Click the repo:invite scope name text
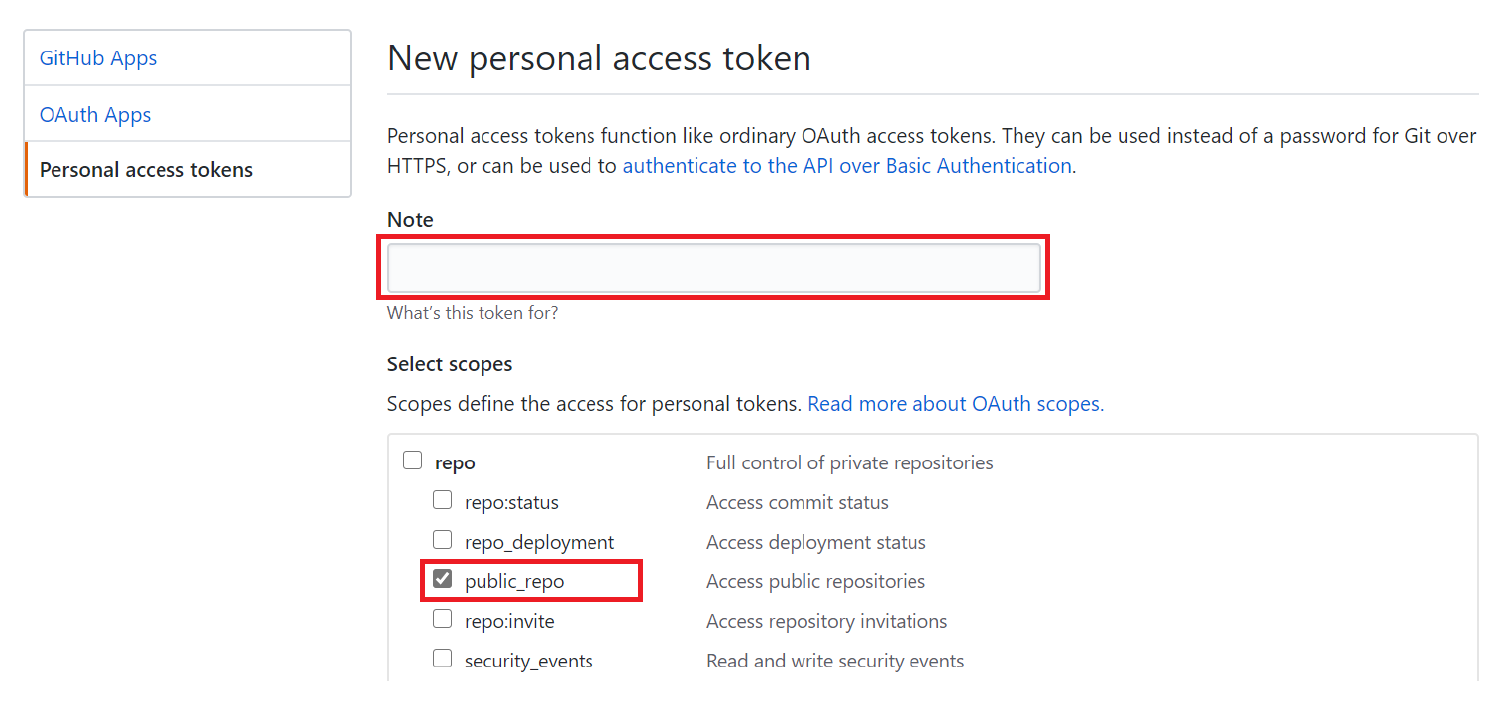Viewport: 1500px width, 718px height. click(509, 621)
